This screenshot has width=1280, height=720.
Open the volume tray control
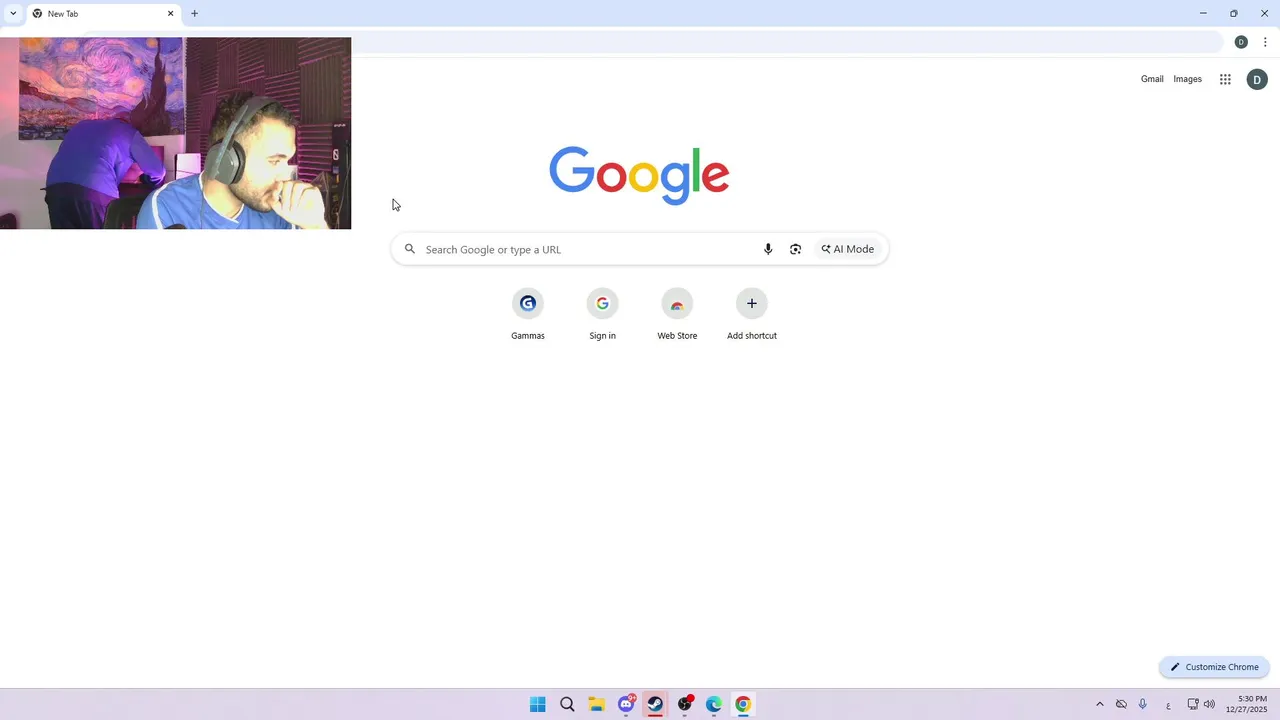pos(1209,704)
